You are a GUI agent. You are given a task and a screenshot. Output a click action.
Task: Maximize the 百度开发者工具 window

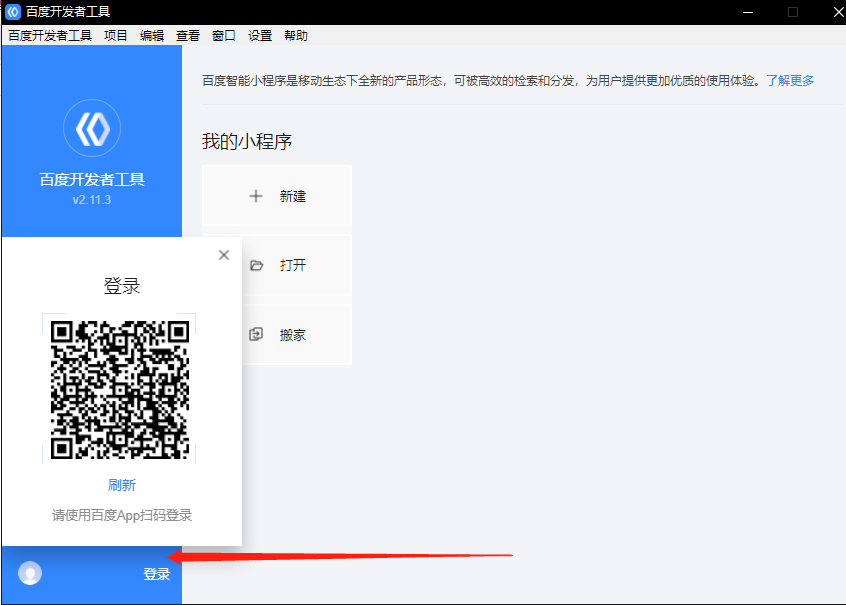(793, 12)
